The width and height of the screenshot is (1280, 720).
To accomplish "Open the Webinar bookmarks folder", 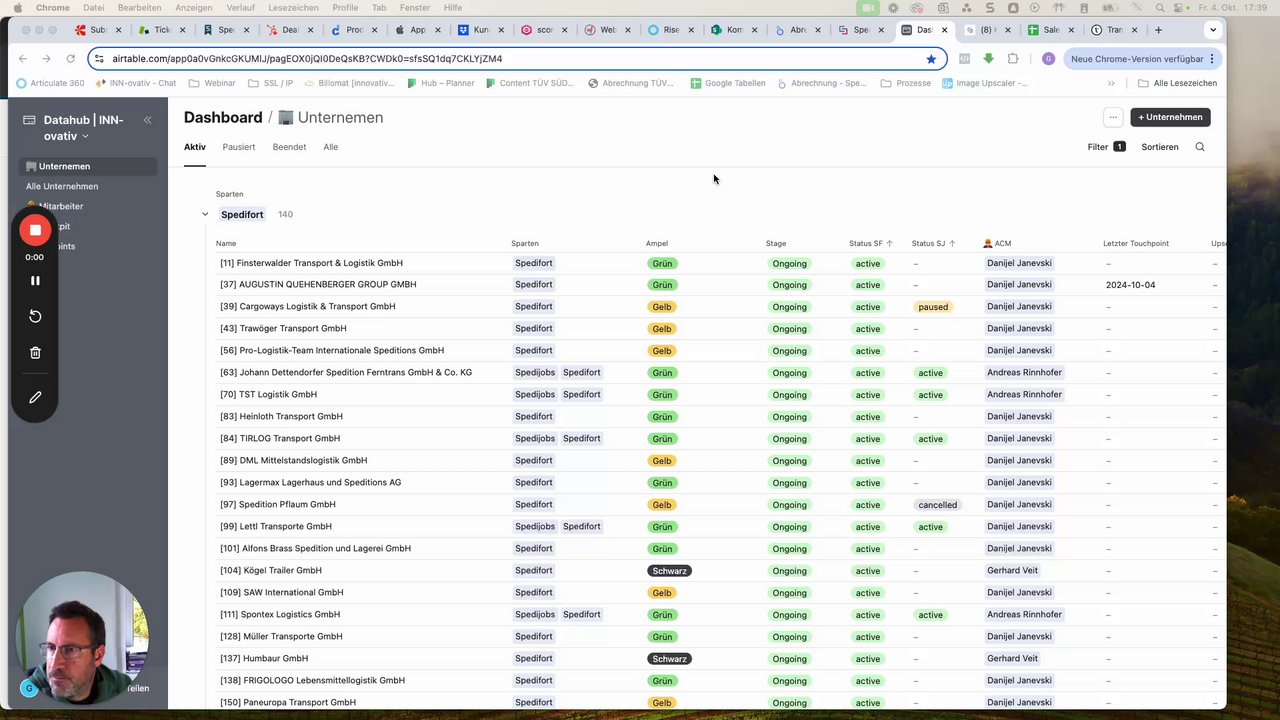I will (x=212, y=83).
